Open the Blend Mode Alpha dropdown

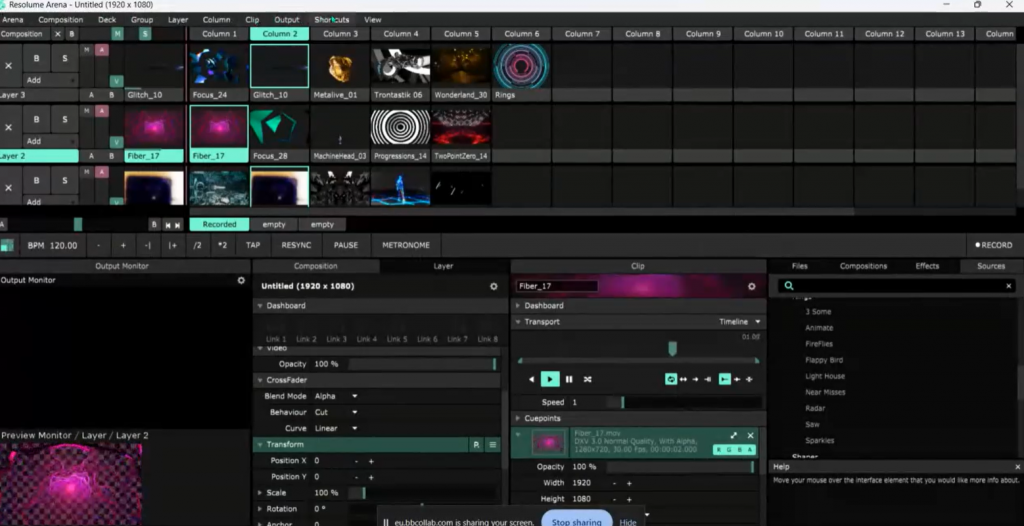click(336, 396)
